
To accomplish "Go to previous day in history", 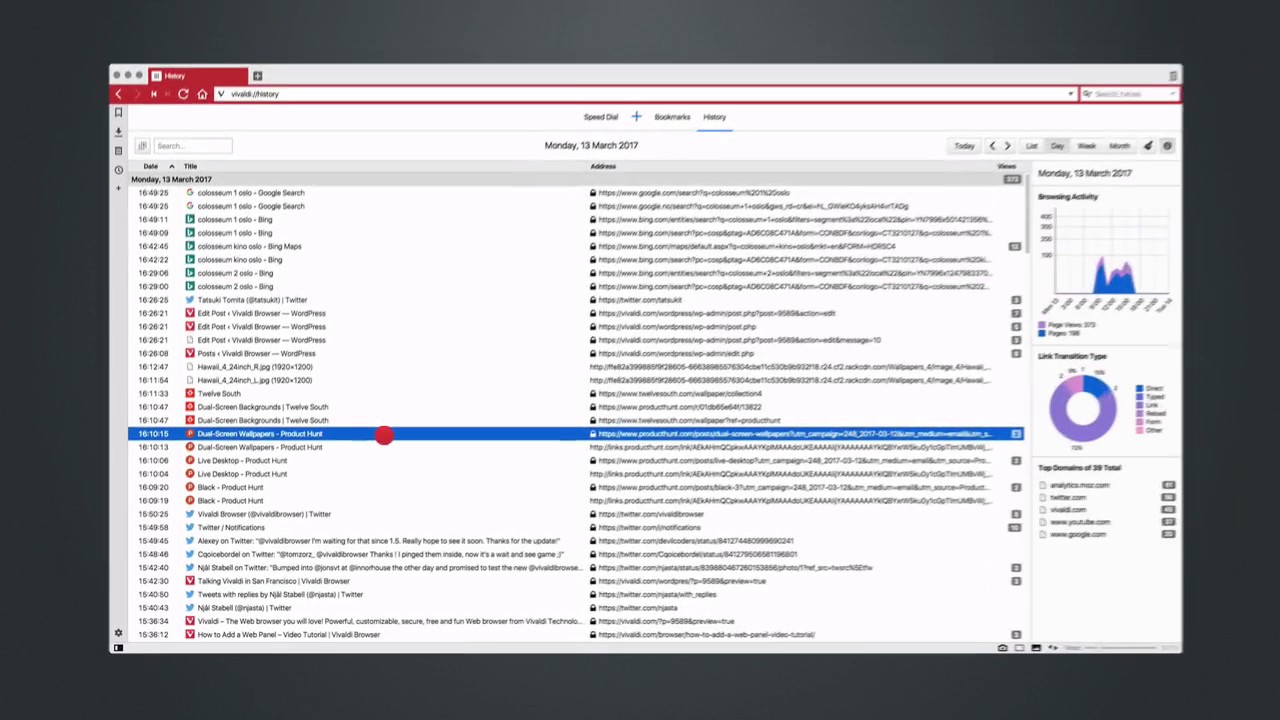I will point(992,146).
